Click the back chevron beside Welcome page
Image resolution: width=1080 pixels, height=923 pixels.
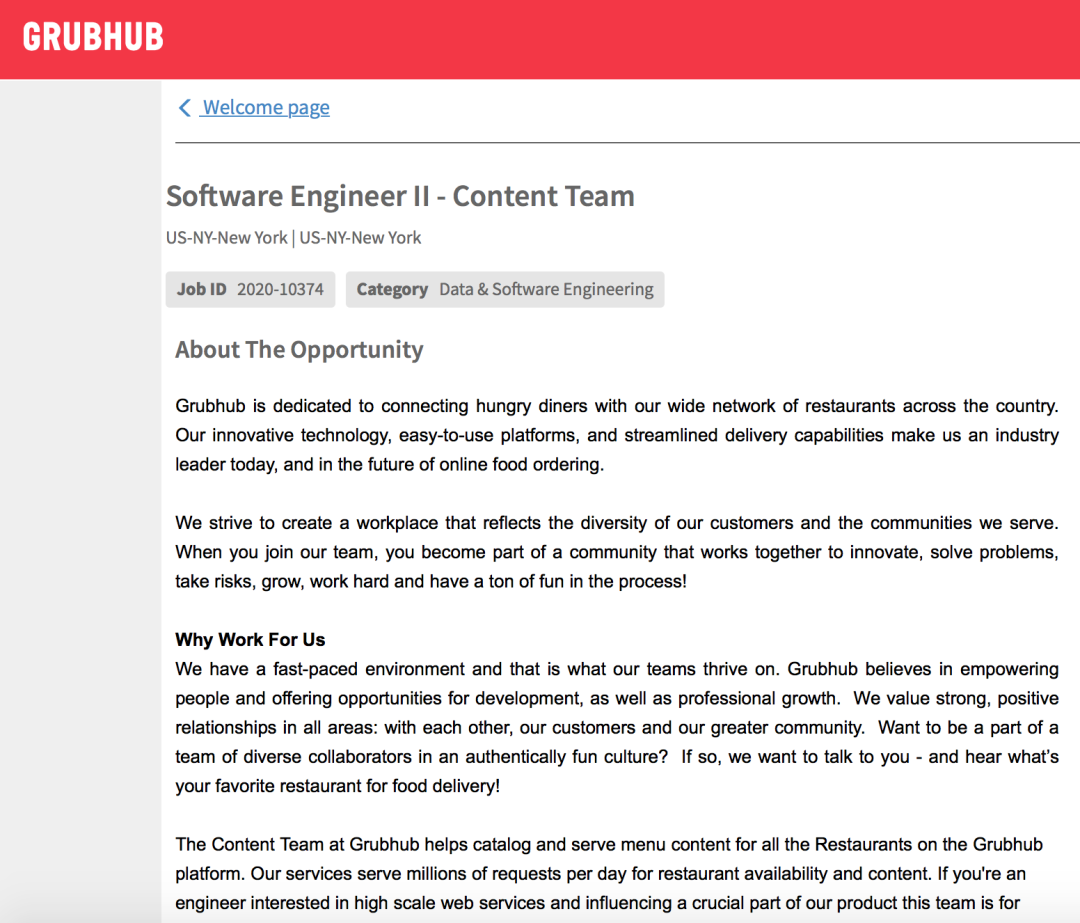coord(184,108)
